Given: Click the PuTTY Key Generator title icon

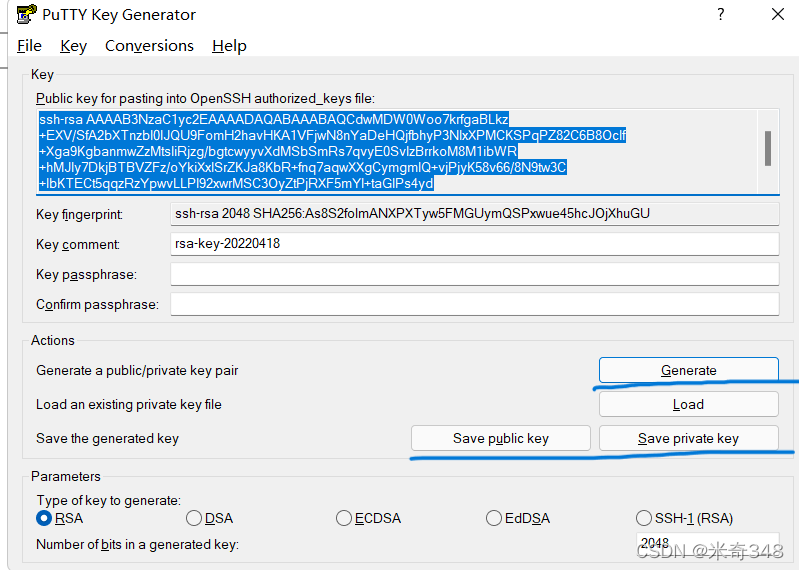Looking at the screenshot, I should coord(26,14).
